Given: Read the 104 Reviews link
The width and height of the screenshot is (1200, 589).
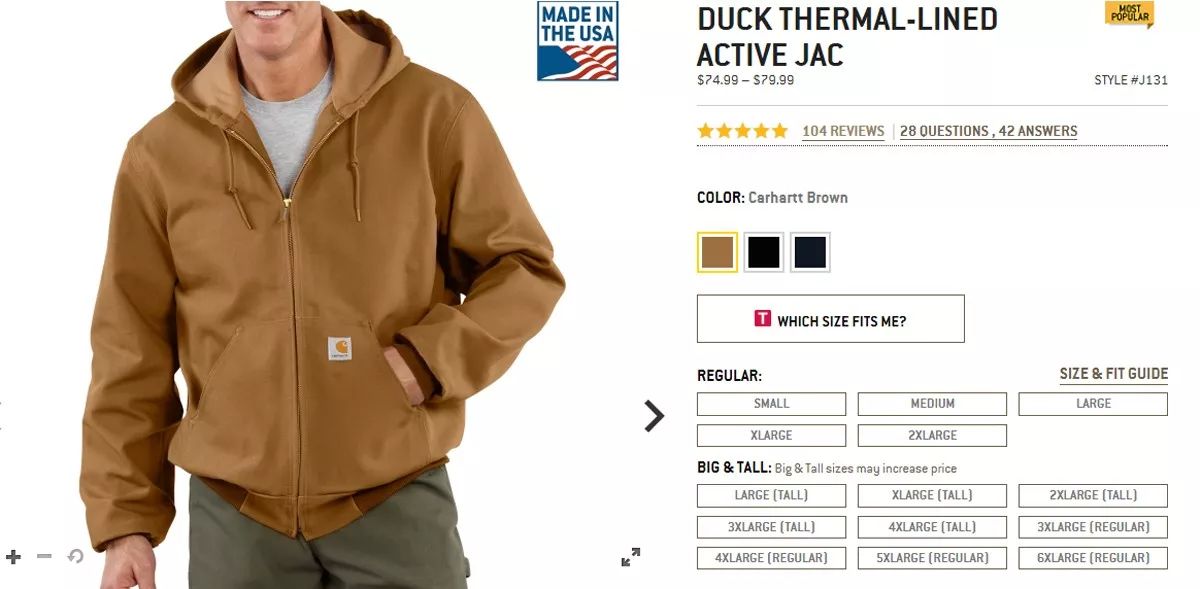Looking at the screenshot, I should tap(843, 131).
